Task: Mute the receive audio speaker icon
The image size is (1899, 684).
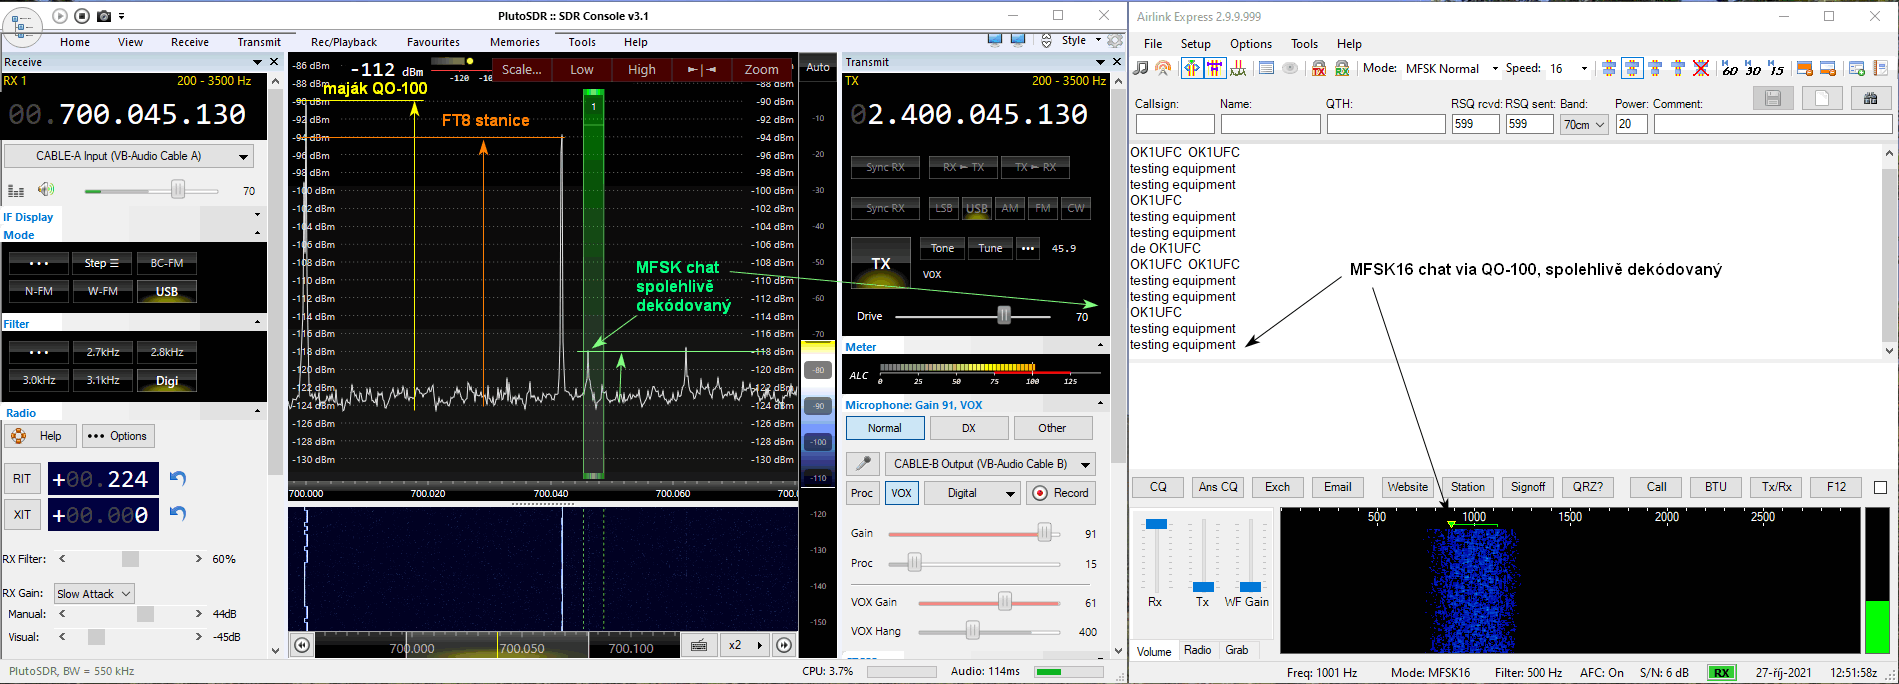Action: click(x=46, y=190)
